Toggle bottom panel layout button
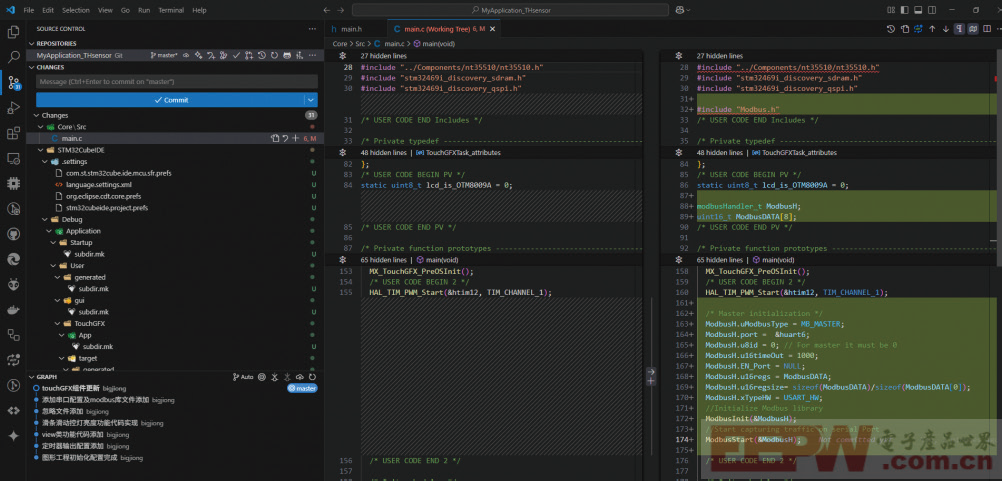 point(918,10)
